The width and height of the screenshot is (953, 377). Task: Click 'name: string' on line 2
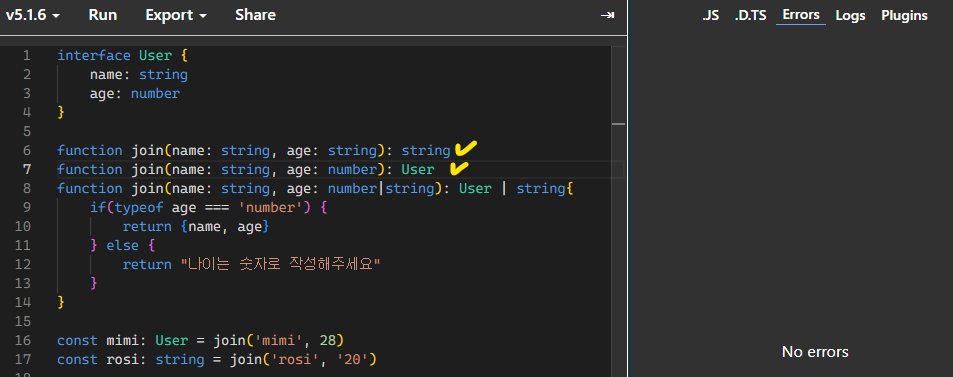coord(139,75)
